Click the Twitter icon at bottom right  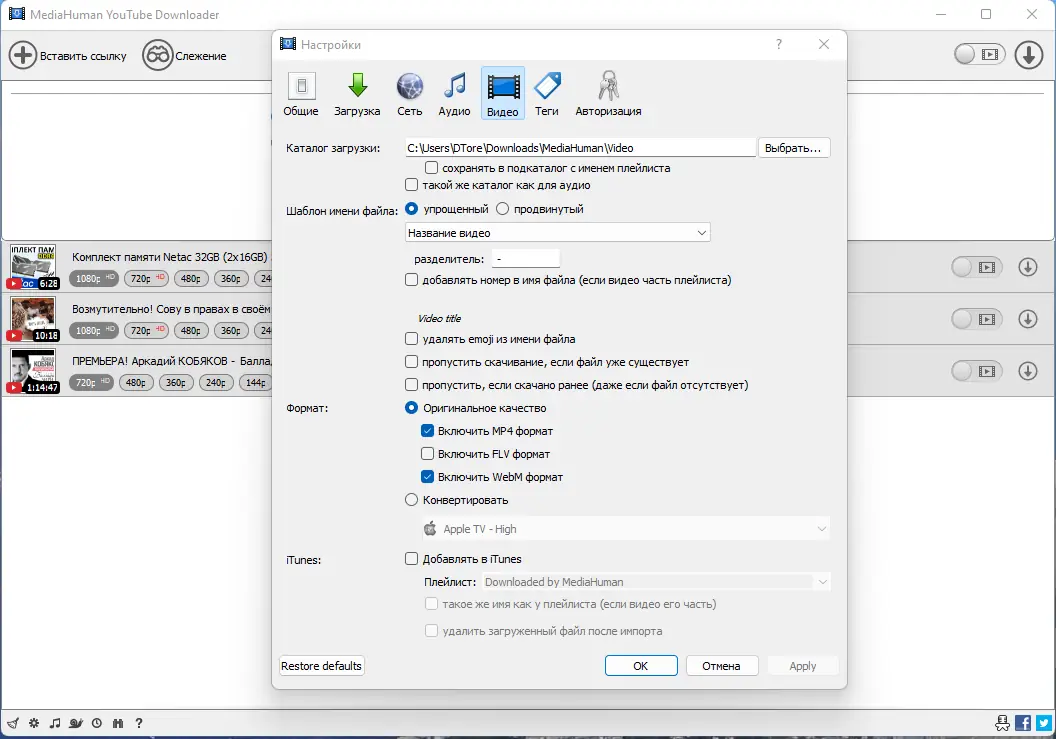pyautogui.click(x=1044, y=724)
